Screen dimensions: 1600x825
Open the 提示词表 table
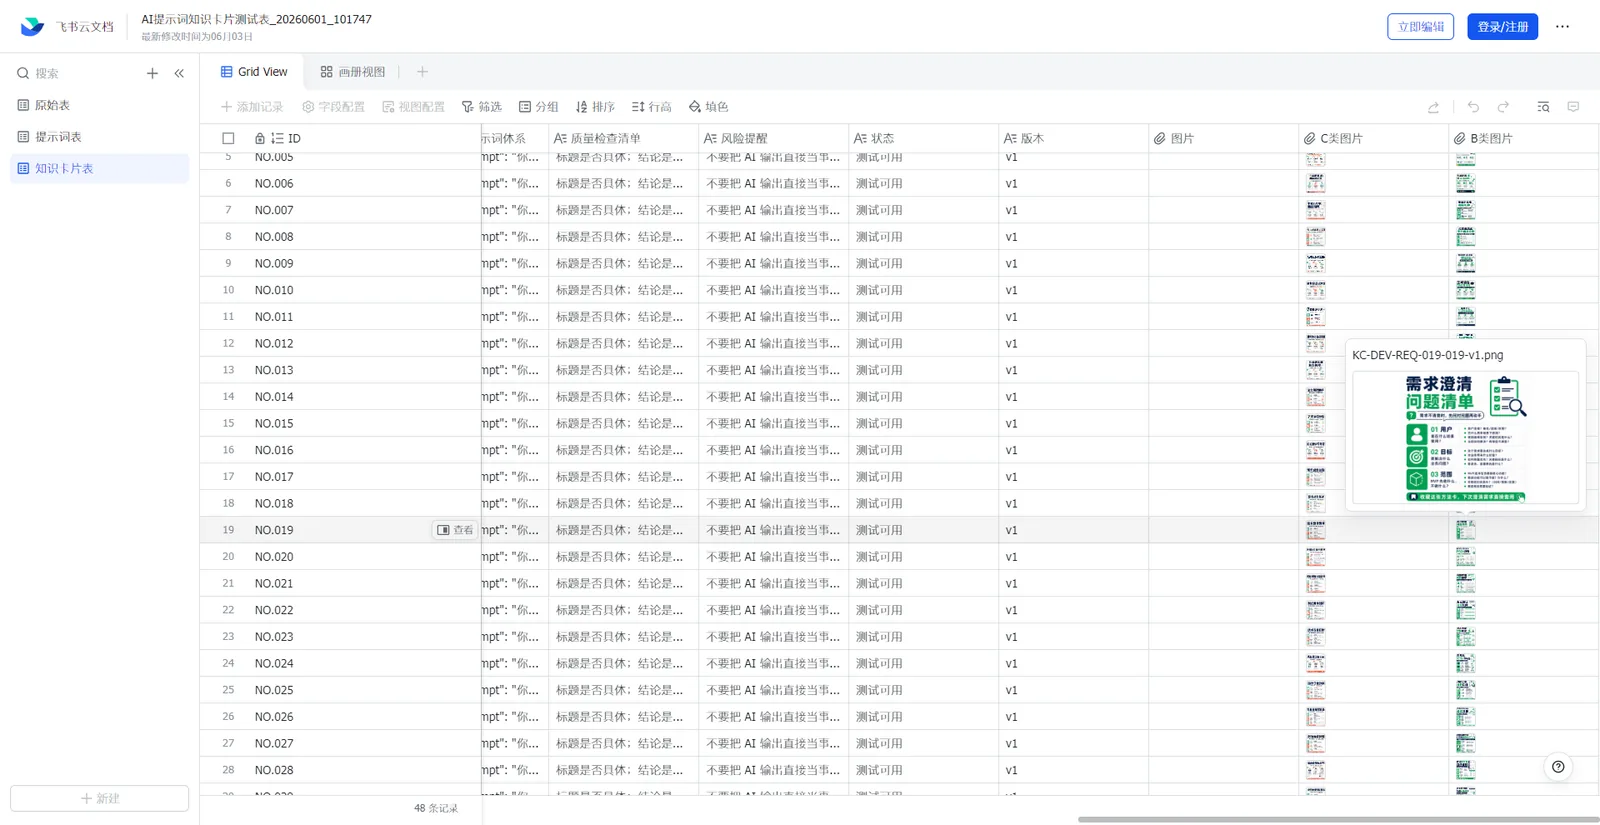coord(99,137)
